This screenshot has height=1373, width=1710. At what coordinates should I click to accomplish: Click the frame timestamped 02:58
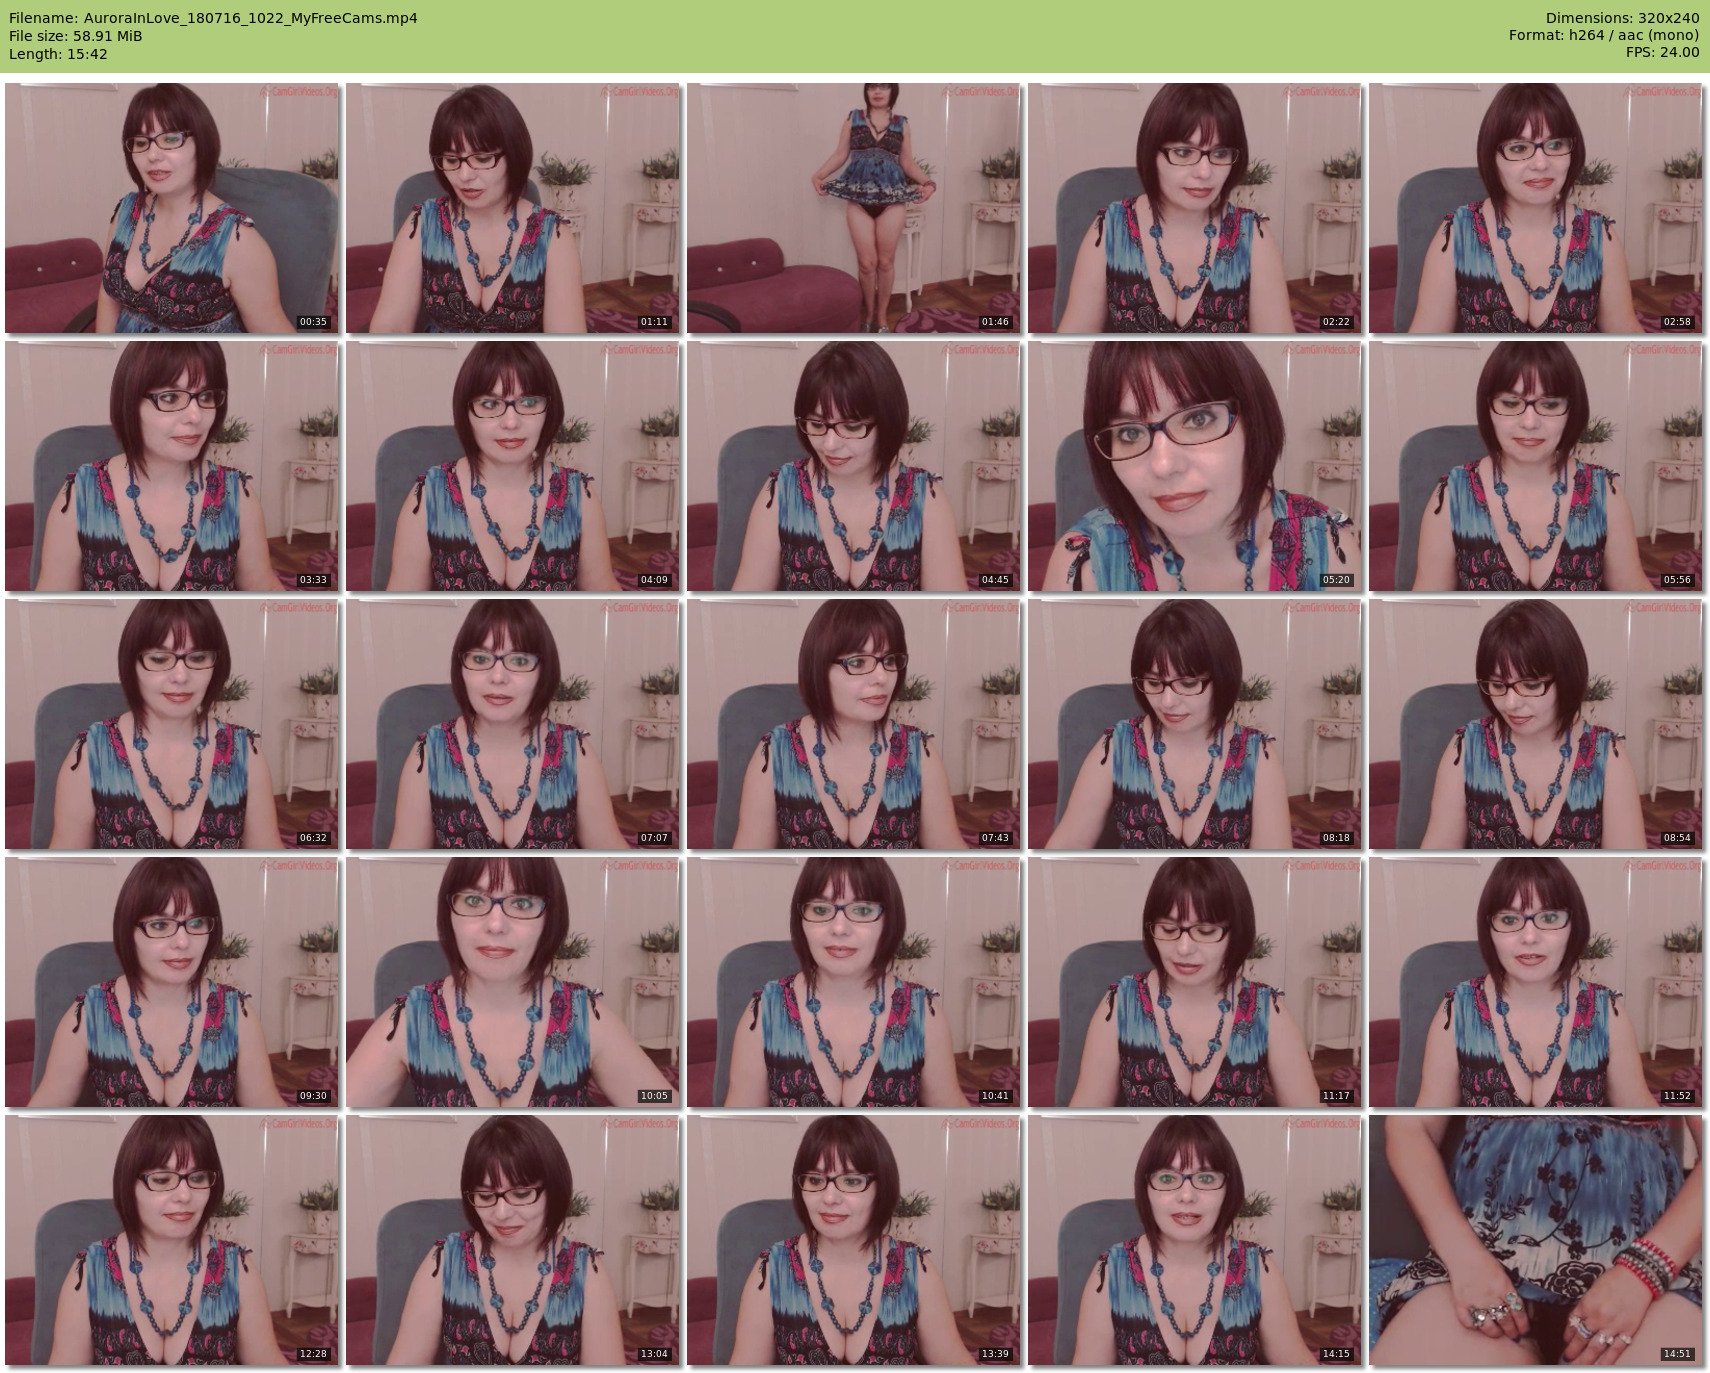point(1536,208)
